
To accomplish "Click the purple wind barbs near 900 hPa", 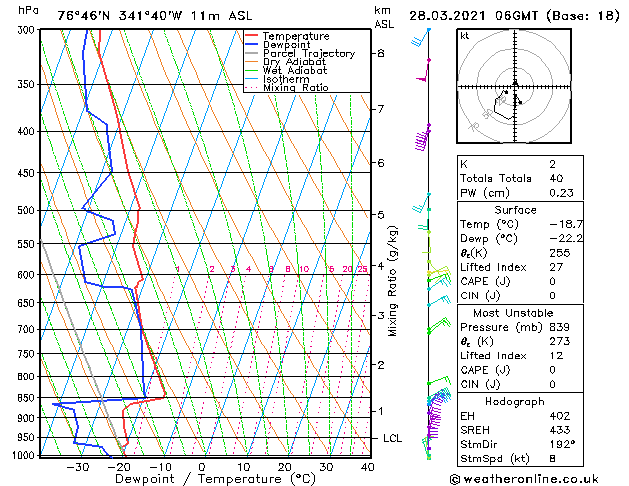I will (x=434, y=419).
